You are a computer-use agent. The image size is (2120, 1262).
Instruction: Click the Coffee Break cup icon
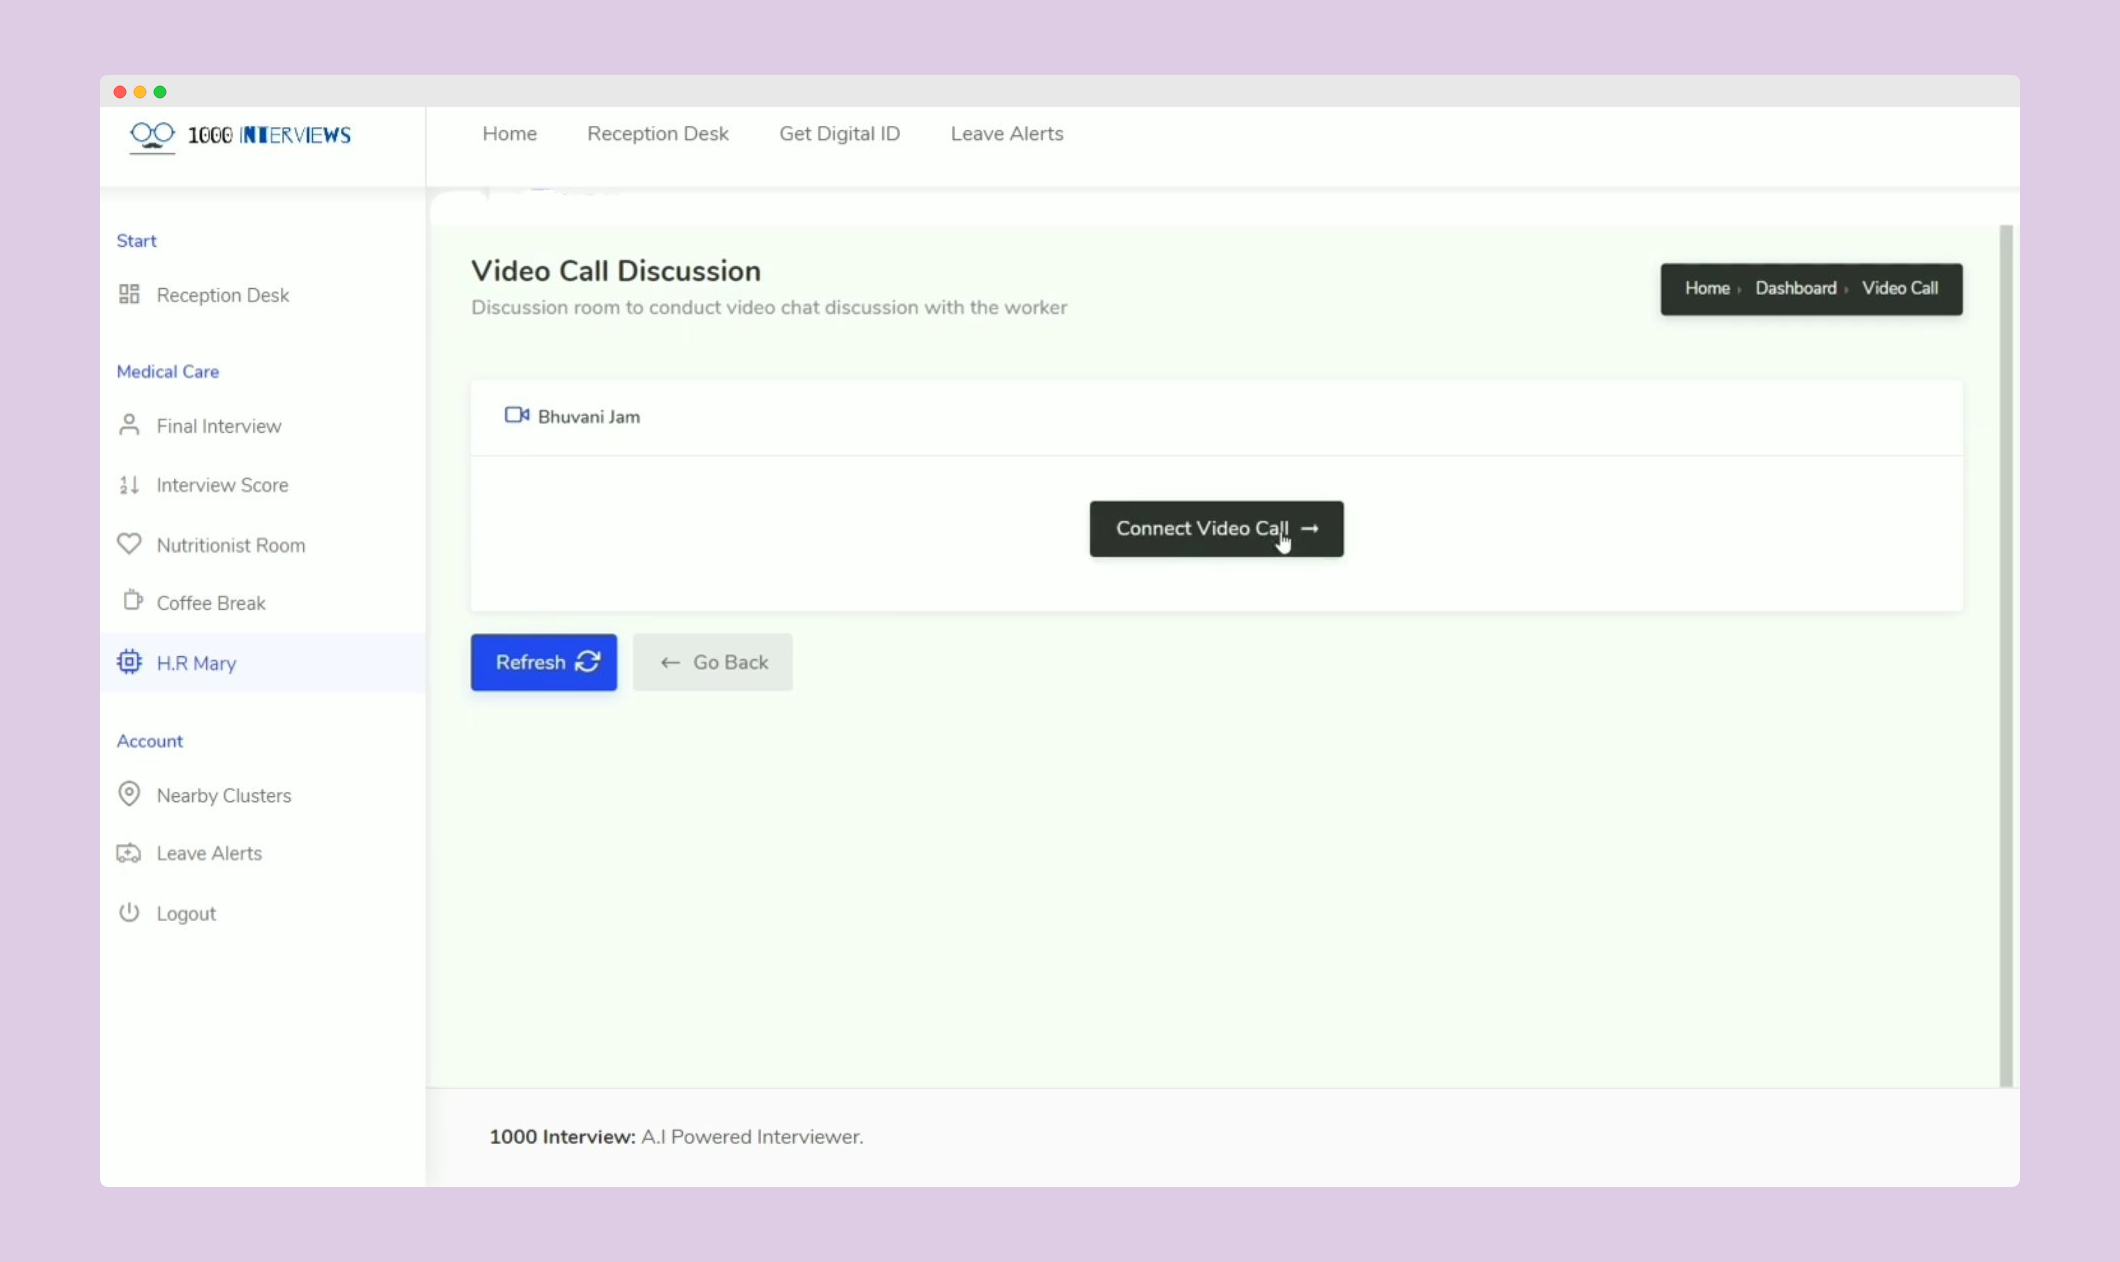tap(132, 601)
